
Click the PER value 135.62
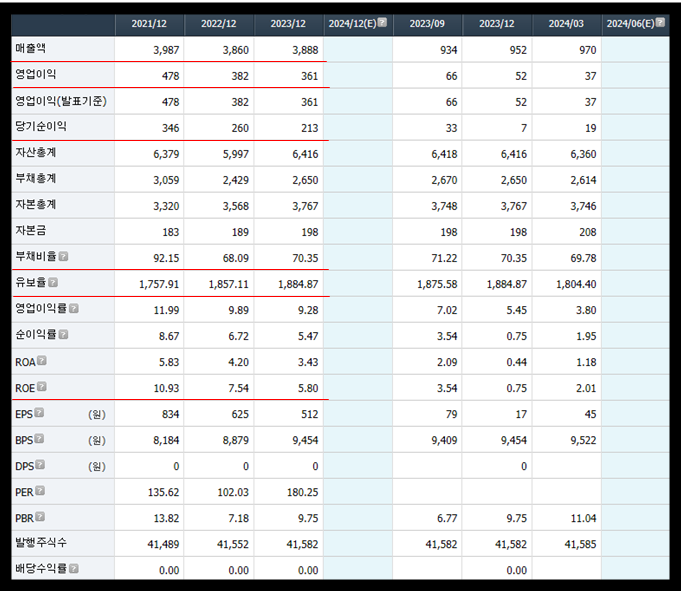163,493
